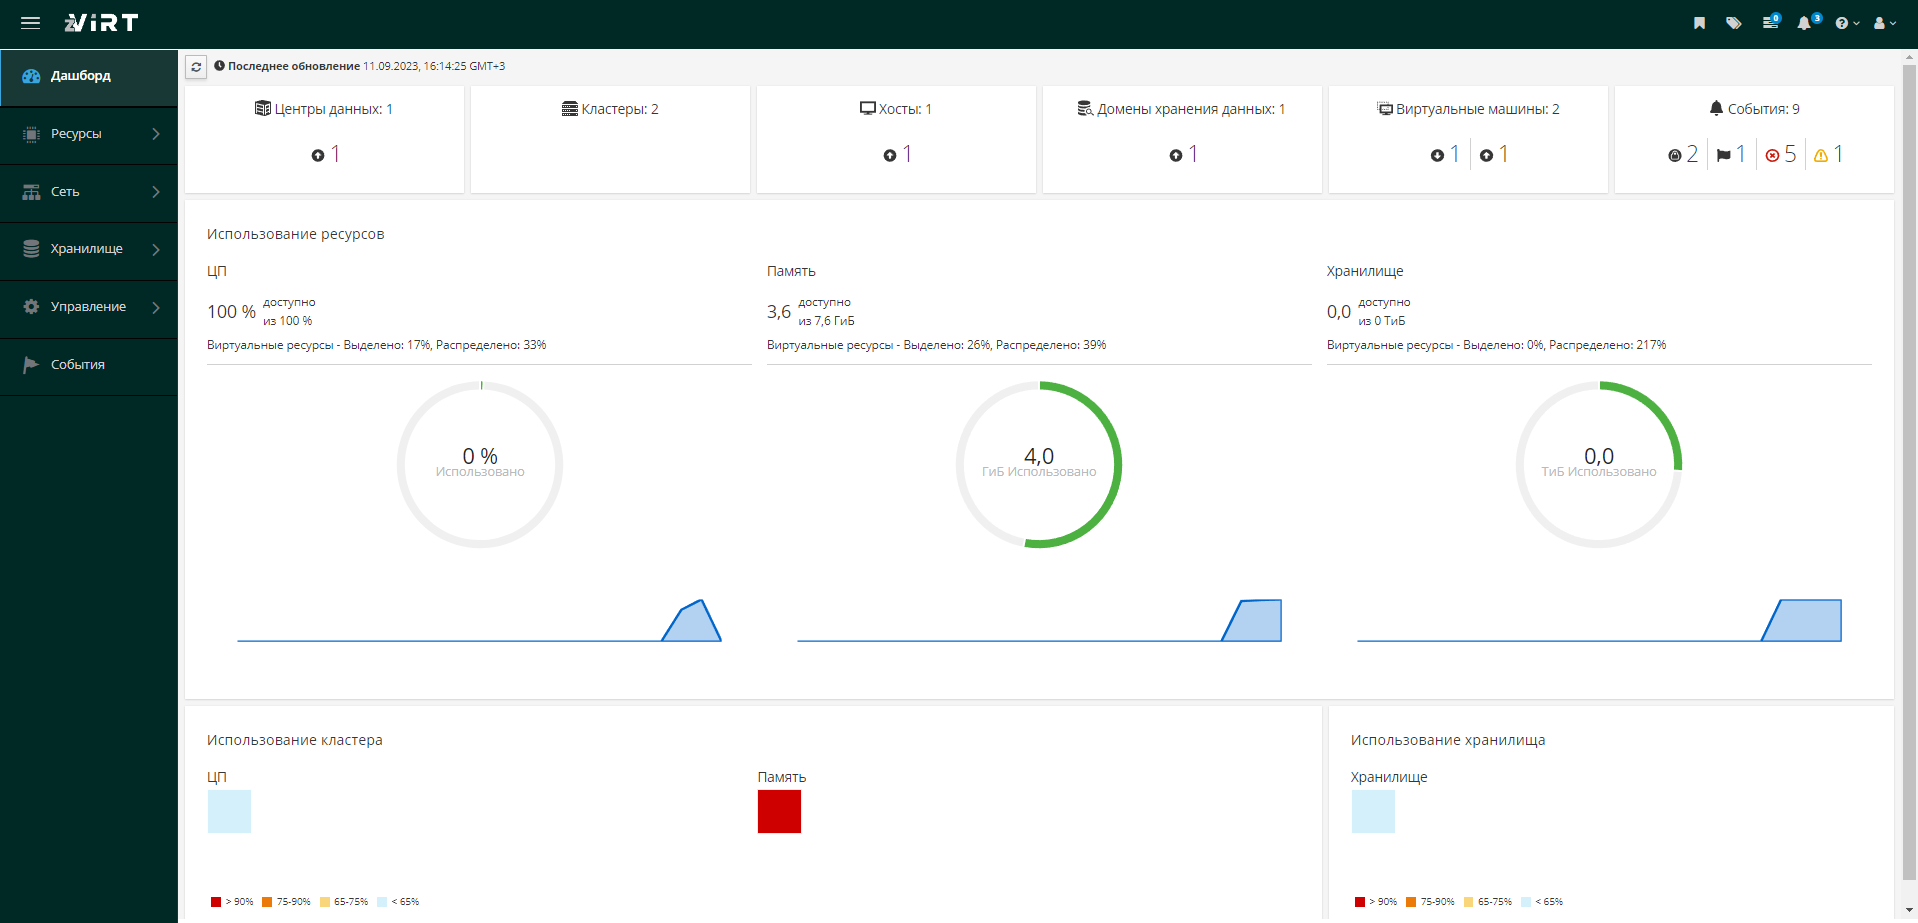Toggle the hamburger navigation menu
This screenshot has height=923, width=1918.
click(x=31, y=23)
